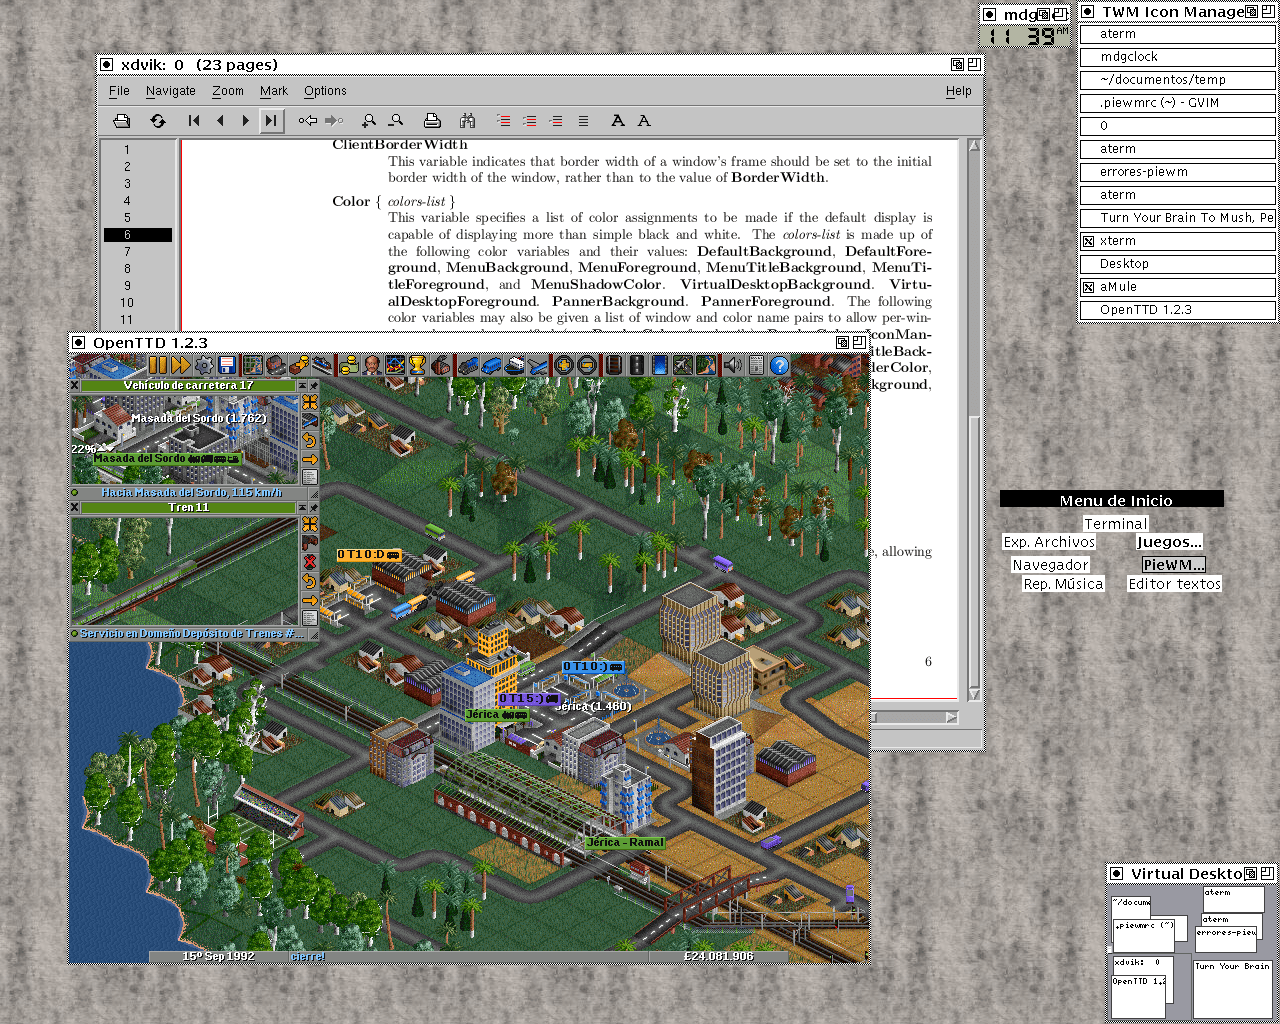Click the red X ignore-signal icon for Tren 11
This screenshot has width=1280, height=1024.
pyautogui.click(x=310, y=562)
